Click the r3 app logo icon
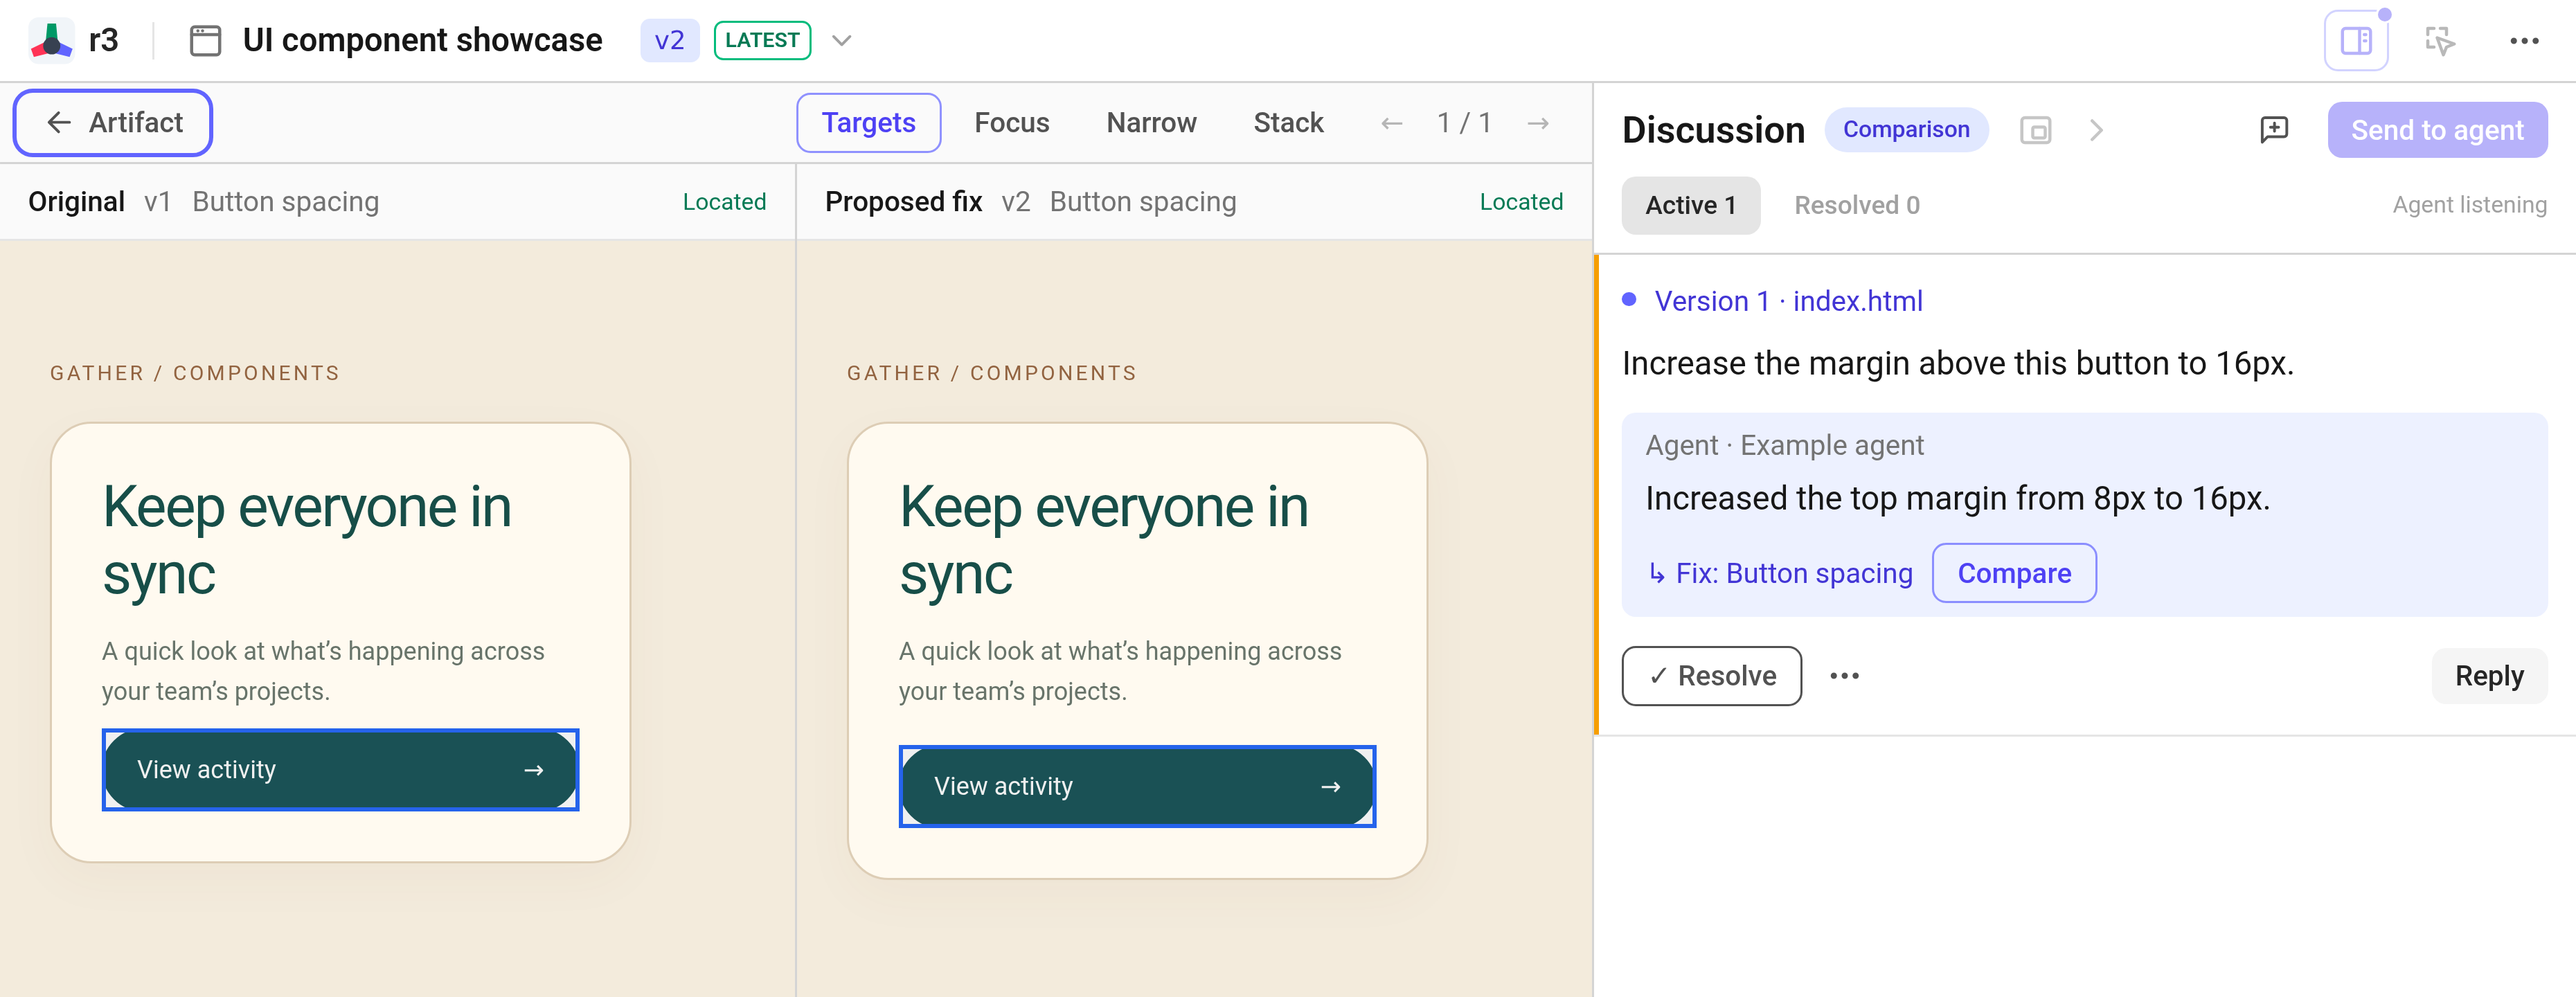Screen dimensions: 2576x997 coord(51,40)
